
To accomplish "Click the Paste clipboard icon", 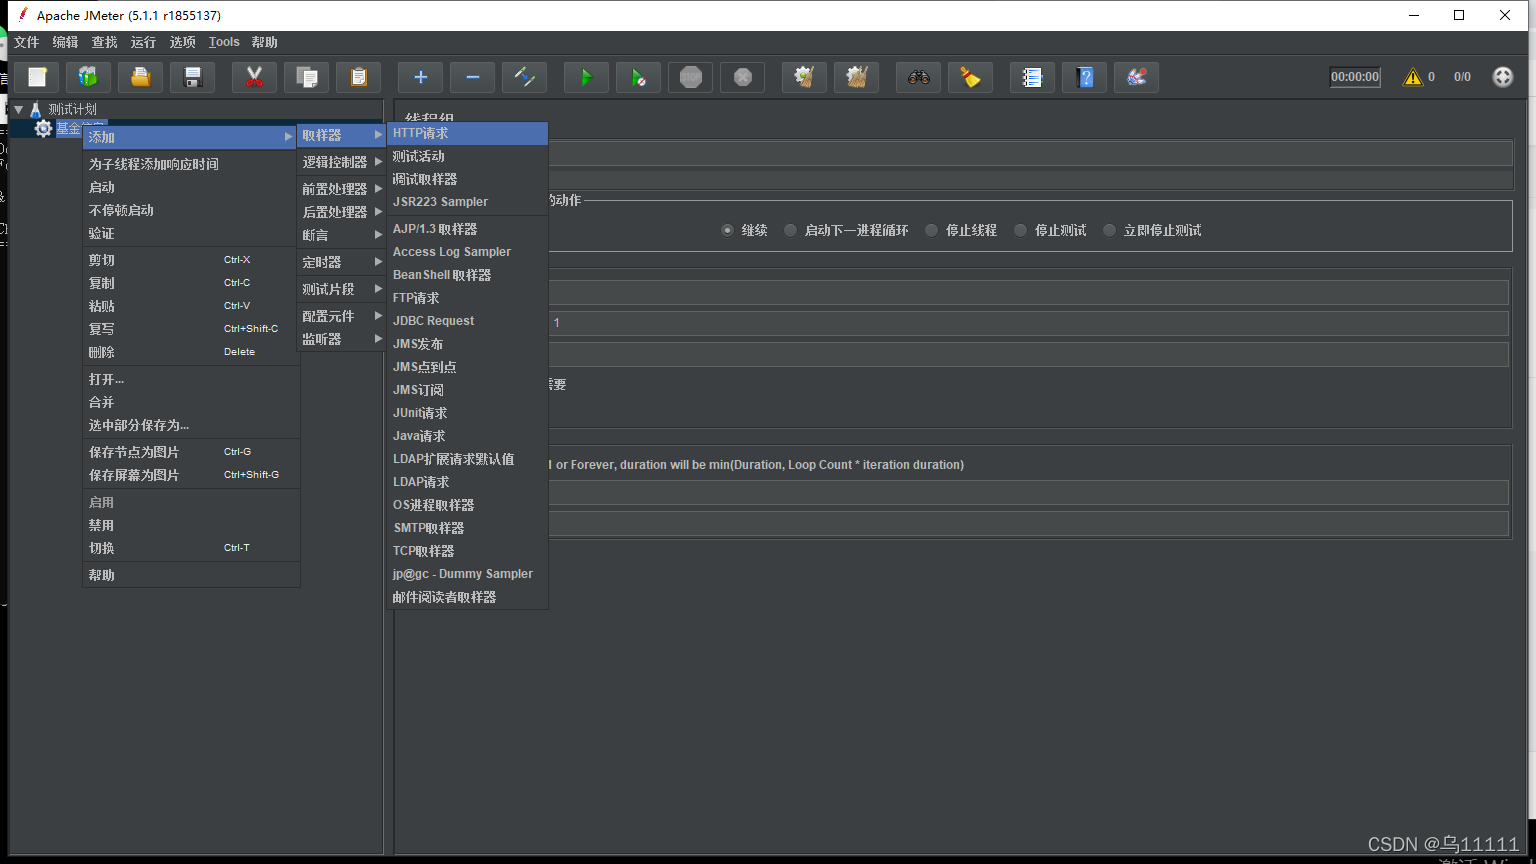I will 359,77.
